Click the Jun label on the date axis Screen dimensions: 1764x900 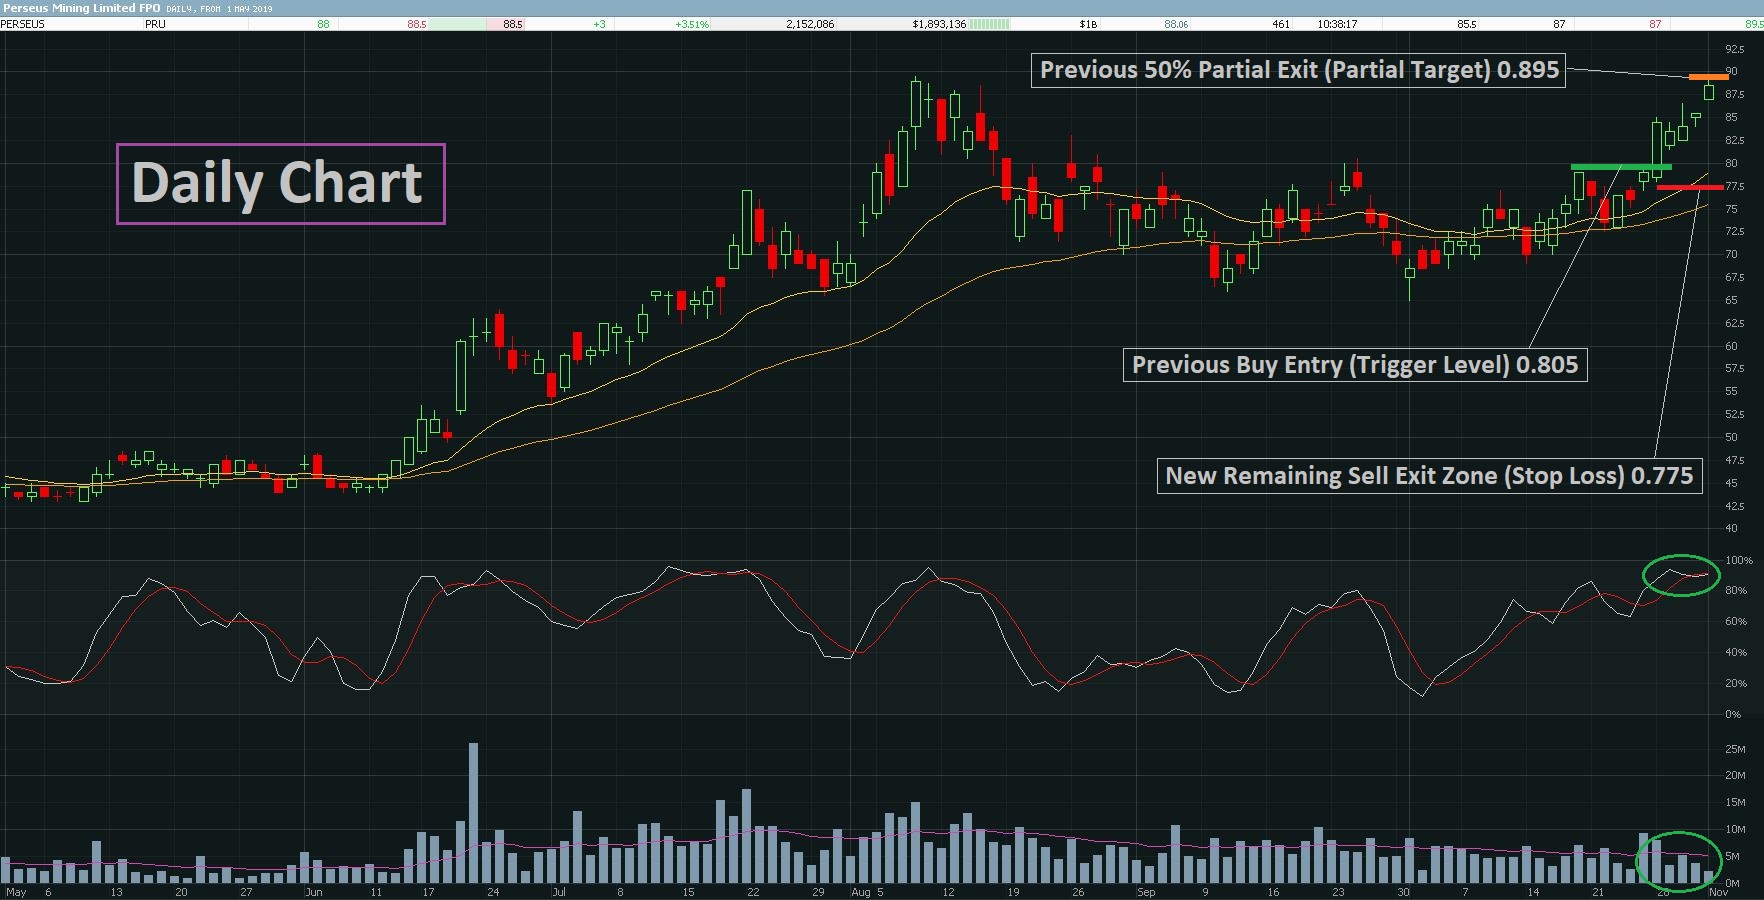click(x=314, y=892)
